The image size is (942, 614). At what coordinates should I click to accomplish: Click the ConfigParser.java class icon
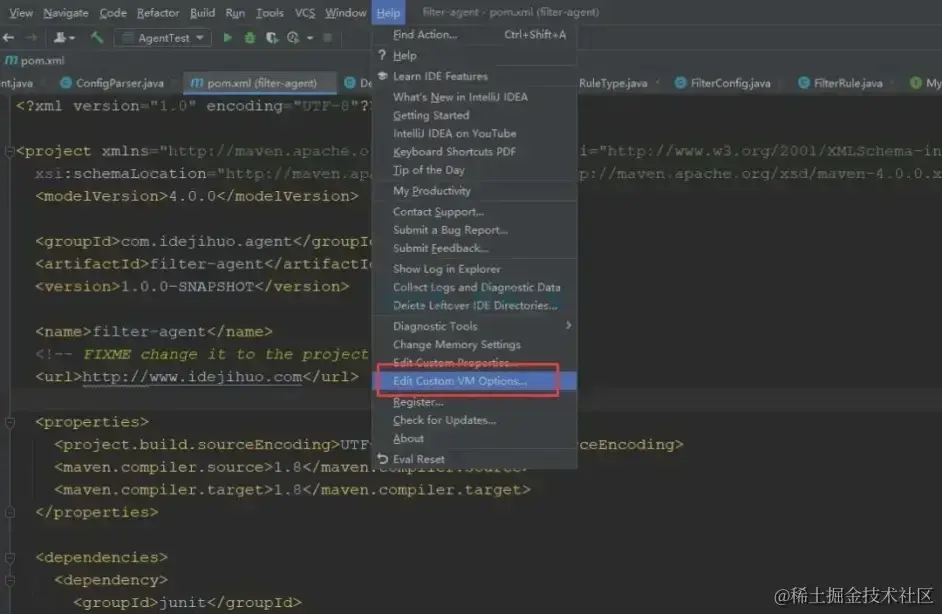click(66, 83)
